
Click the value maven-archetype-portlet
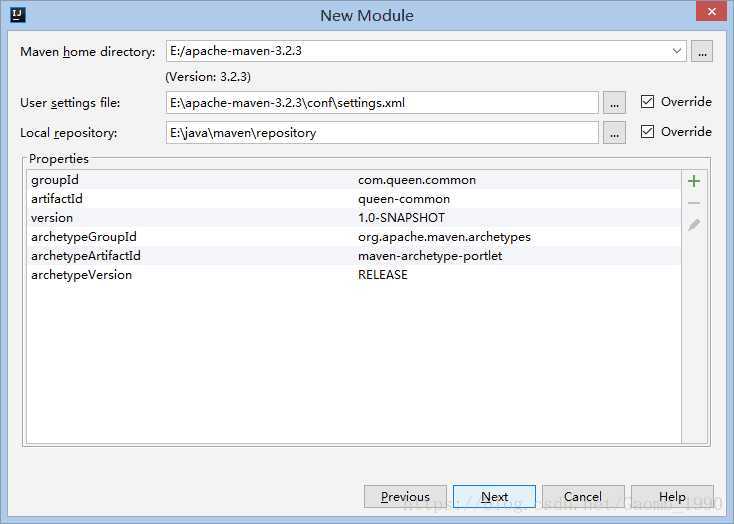(430, 256)
